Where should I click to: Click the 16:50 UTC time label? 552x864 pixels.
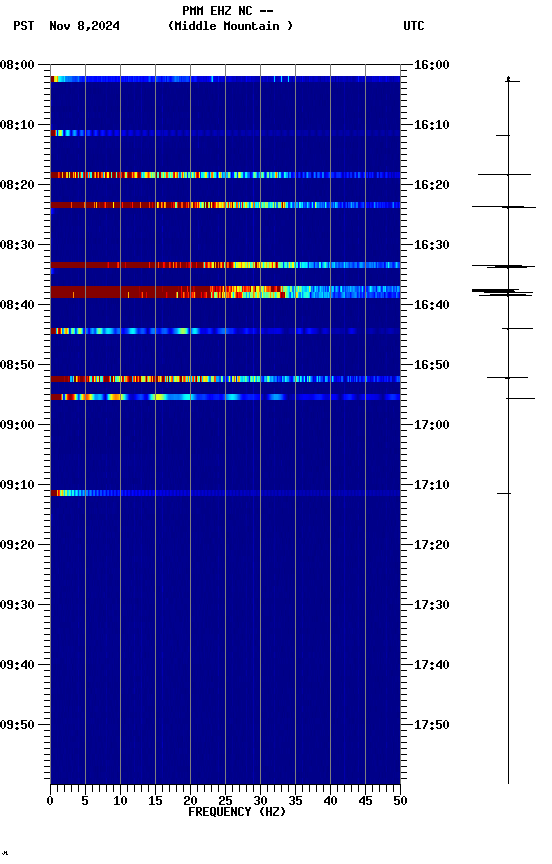point(431,365)
